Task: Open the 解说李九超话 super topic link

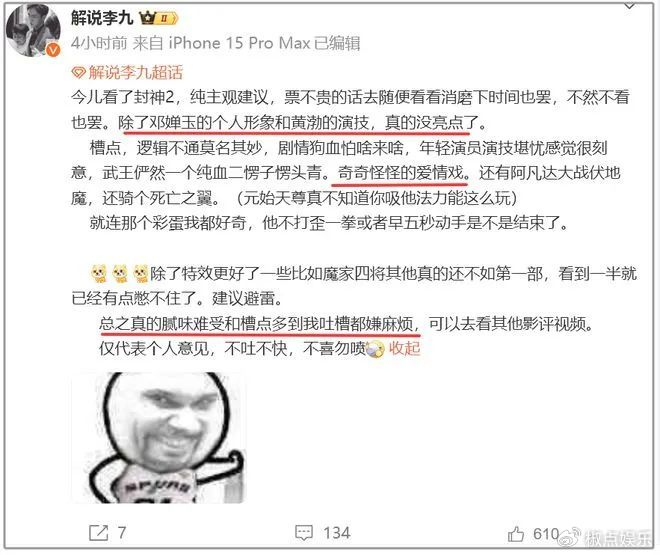Action: [136, 73]
